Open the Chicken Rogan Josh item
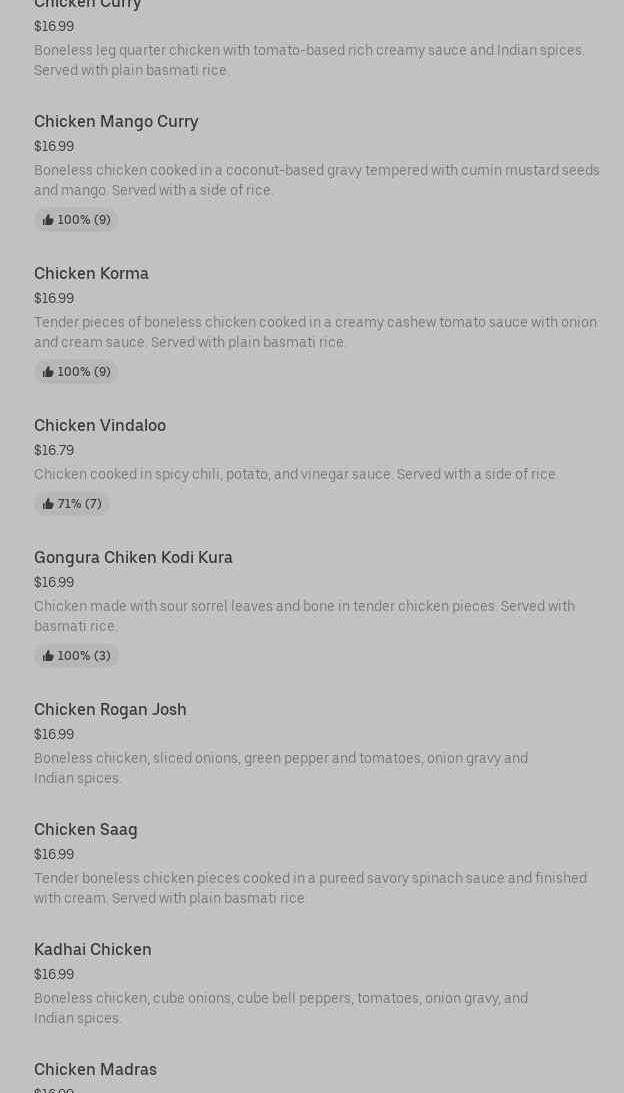The image size is (624, 1093). (110, 710)
